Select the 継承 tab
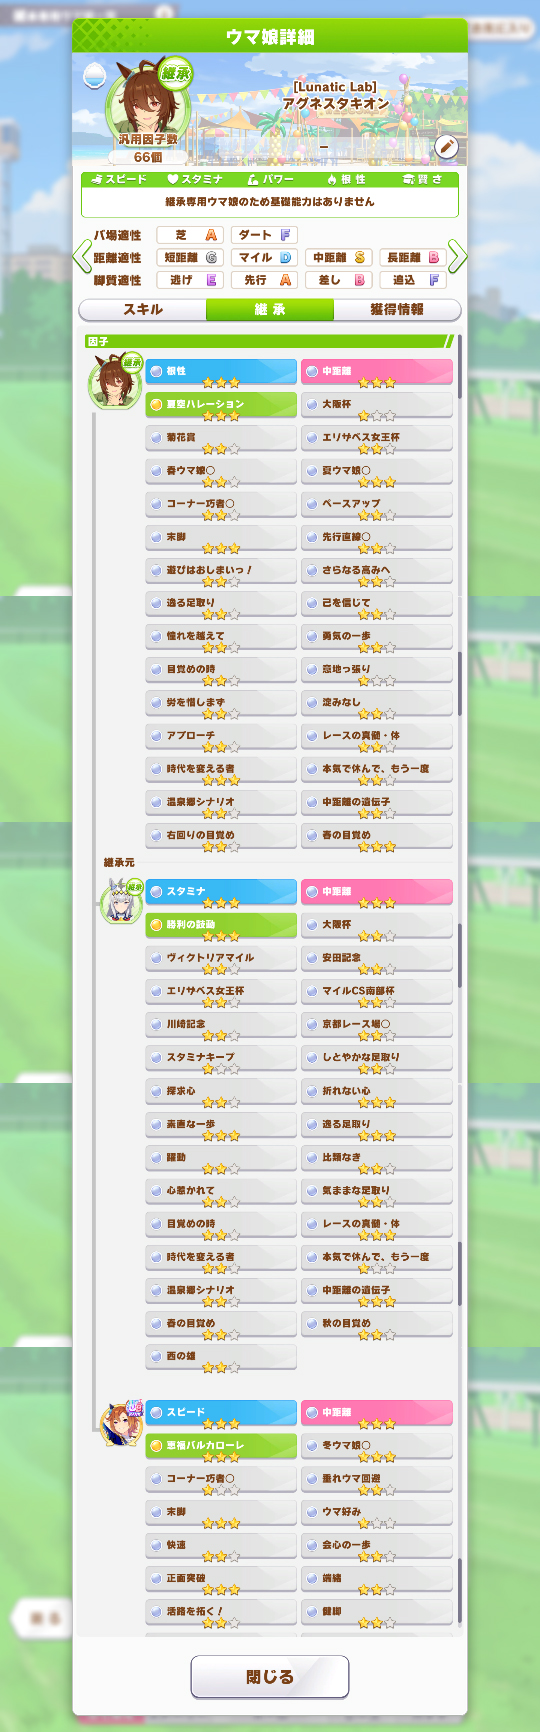 [x=270, y=310]
